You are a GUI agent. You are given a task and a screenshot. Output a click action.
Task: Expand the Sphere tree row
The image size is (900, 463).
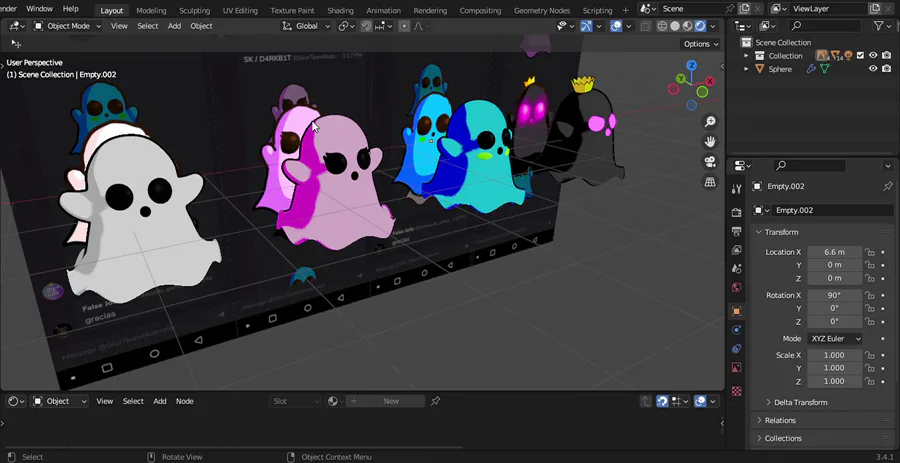tap(746, 69)
